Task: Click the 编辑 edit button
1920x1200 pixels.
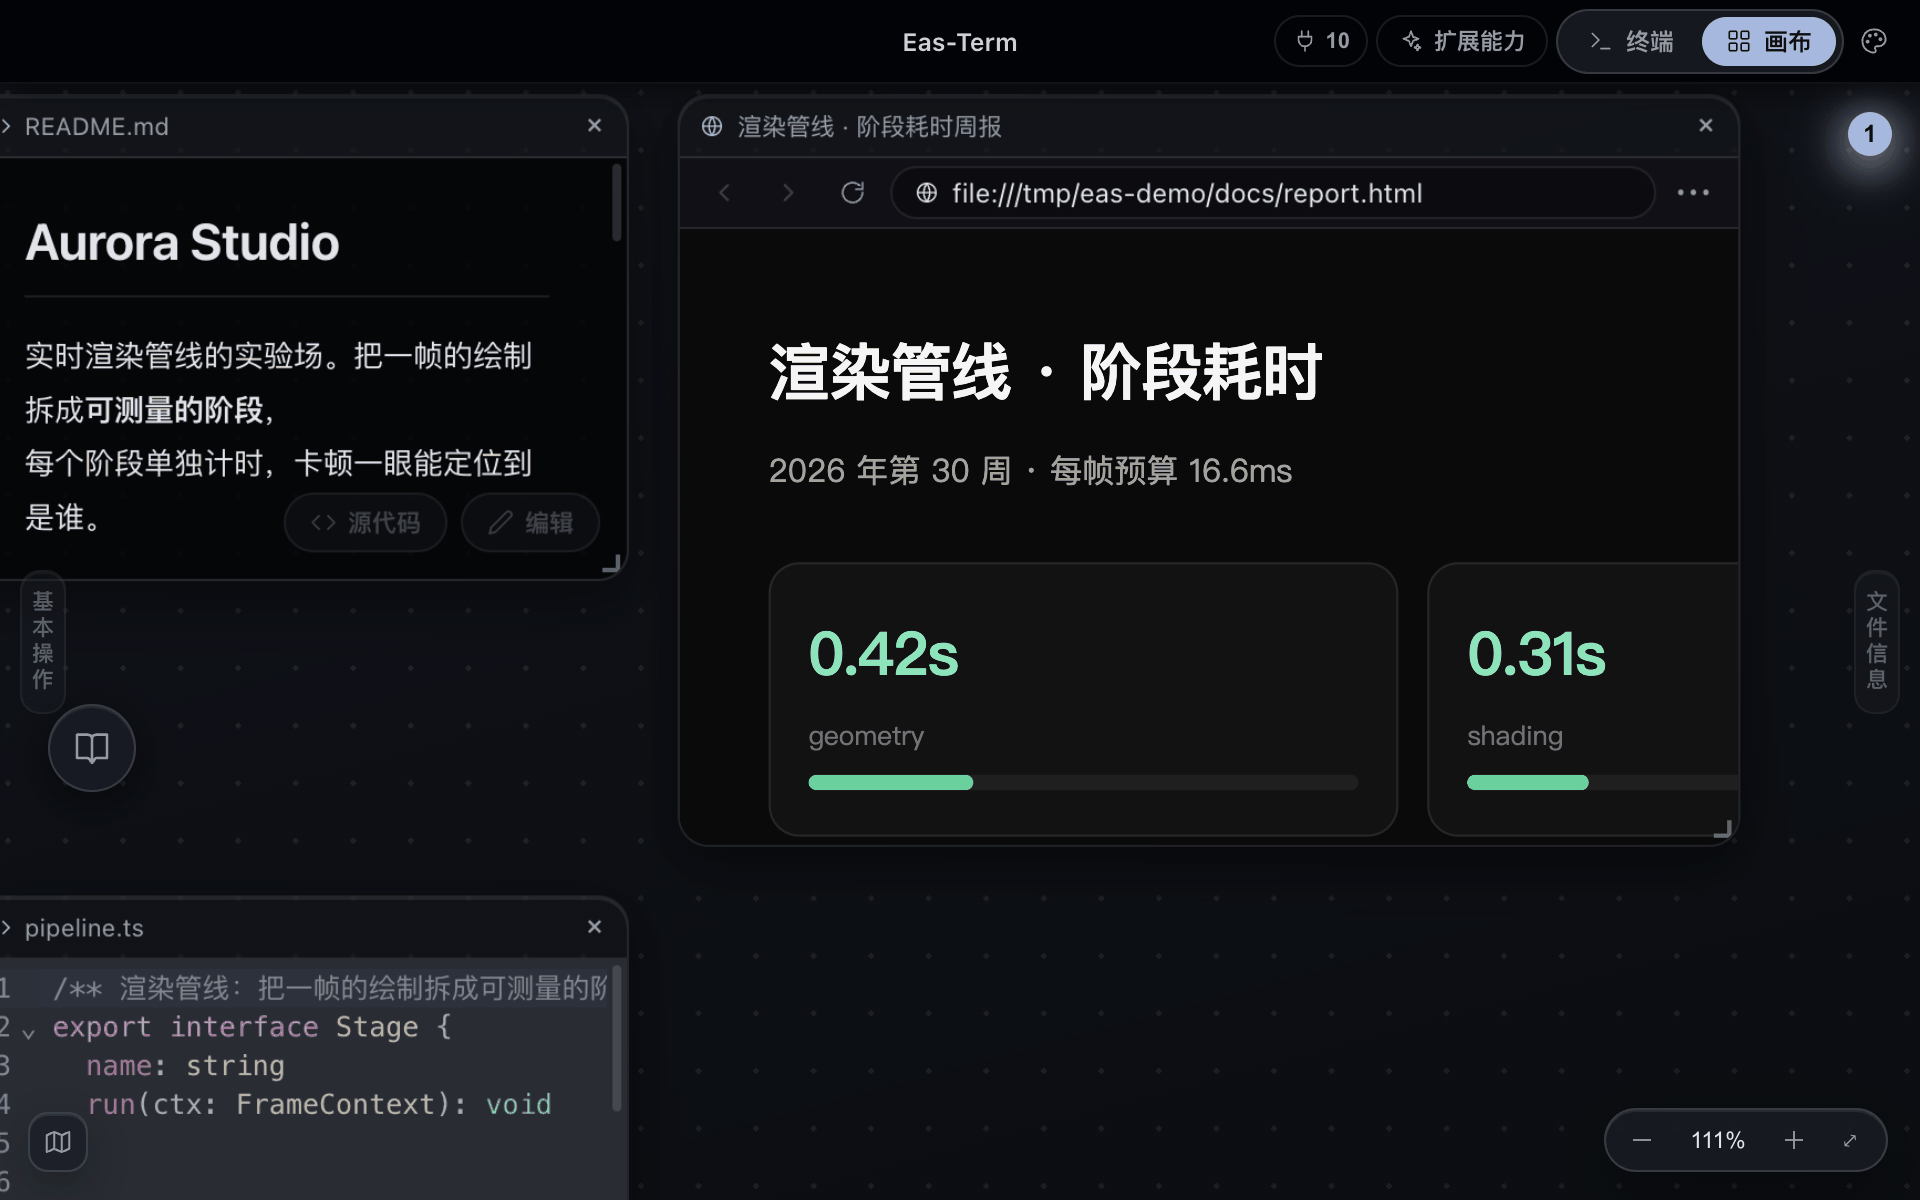Action: pos(530,522)
